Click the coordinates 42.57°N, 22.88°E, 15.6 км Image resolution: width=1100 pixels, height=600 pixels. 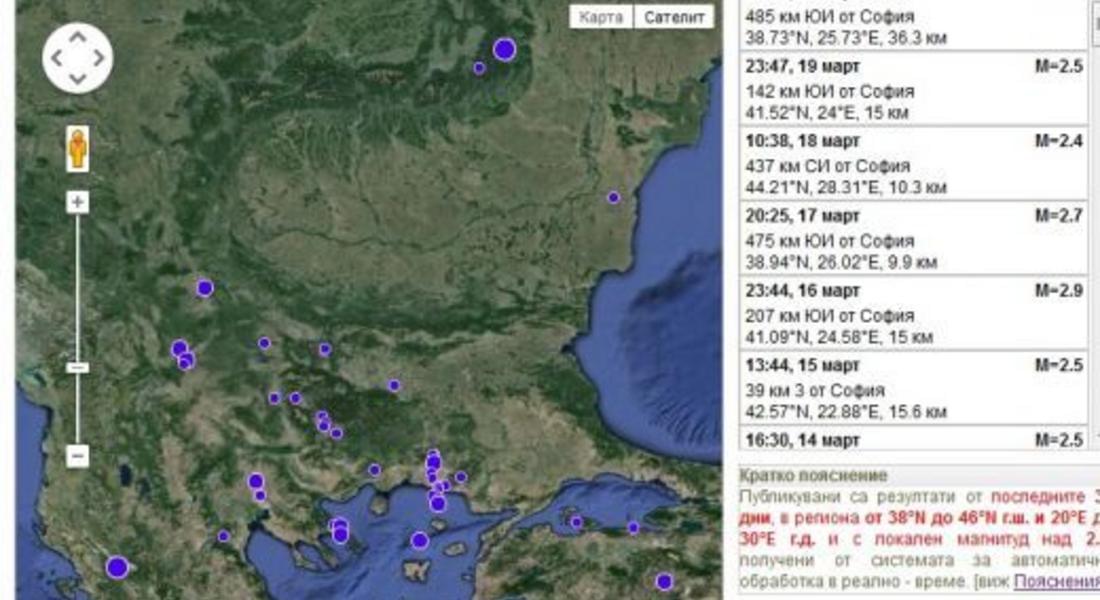pos(845,412)
